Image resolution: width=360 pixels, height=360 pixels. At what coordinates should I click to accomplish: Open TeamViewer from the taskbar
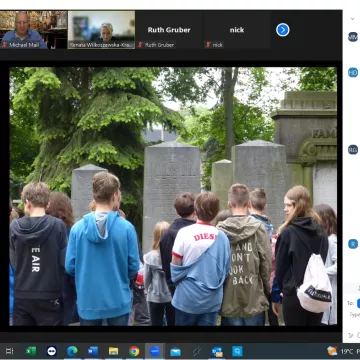(52, 351)
